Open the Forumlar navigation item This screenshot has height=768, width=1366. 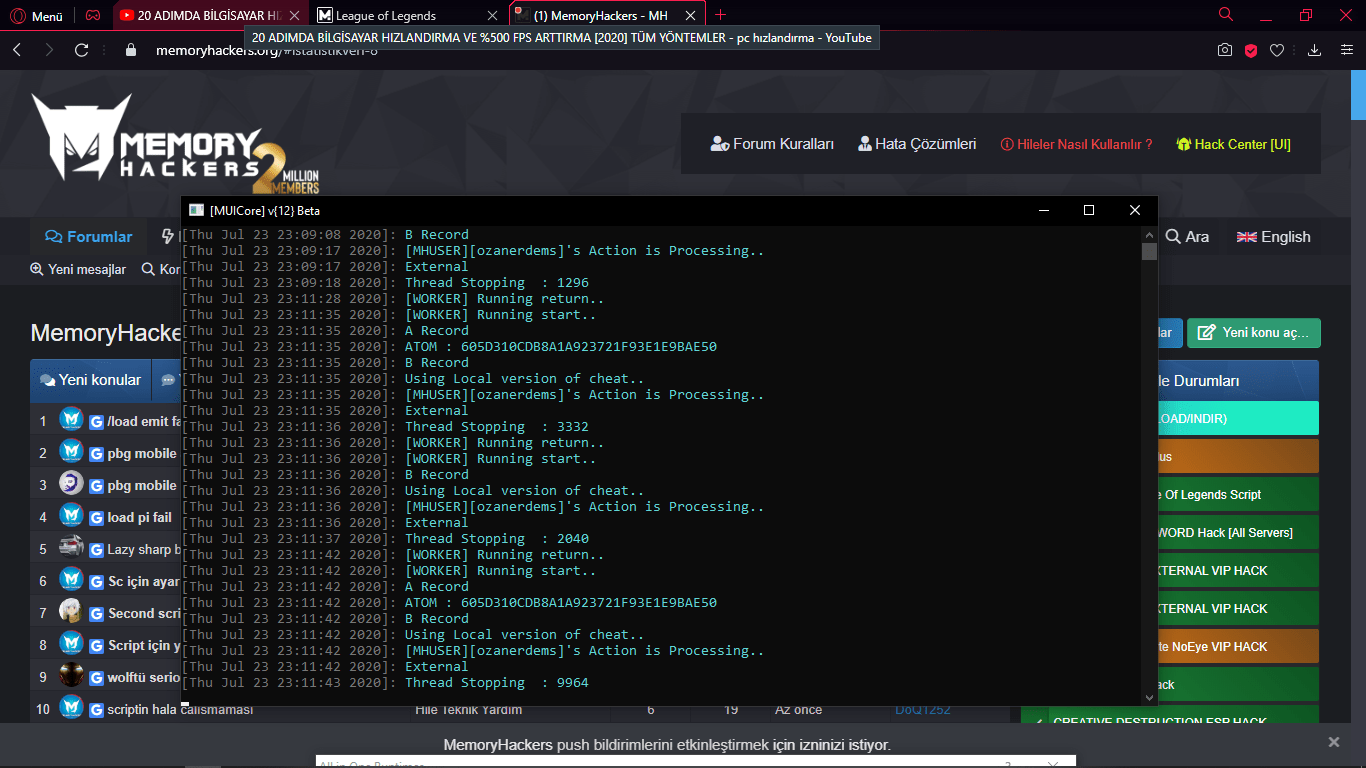tap(89, 237)
